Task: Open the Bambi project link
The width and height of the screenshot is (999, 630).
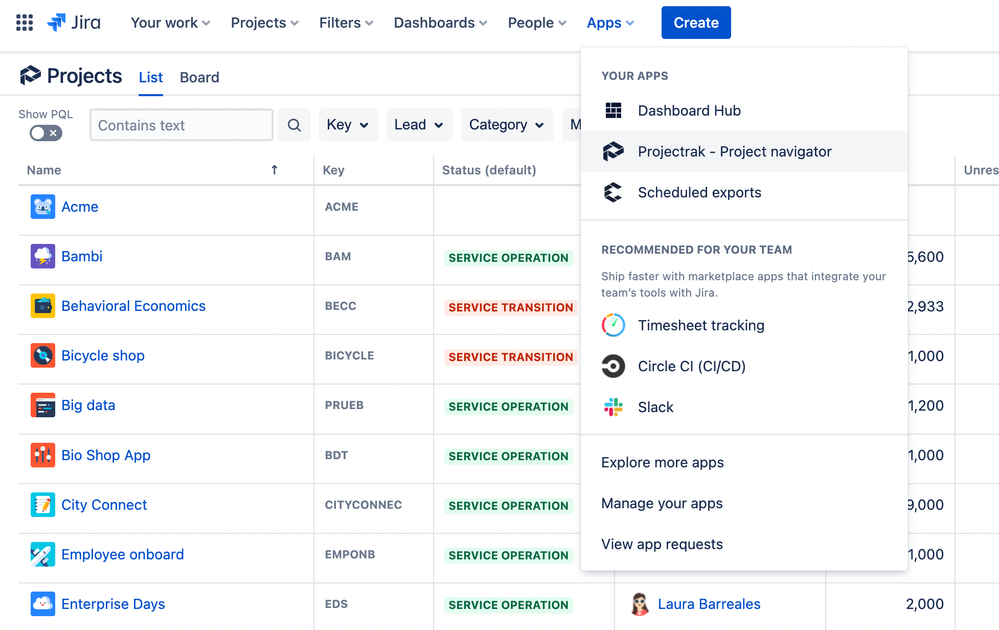Action: point(82,256)
